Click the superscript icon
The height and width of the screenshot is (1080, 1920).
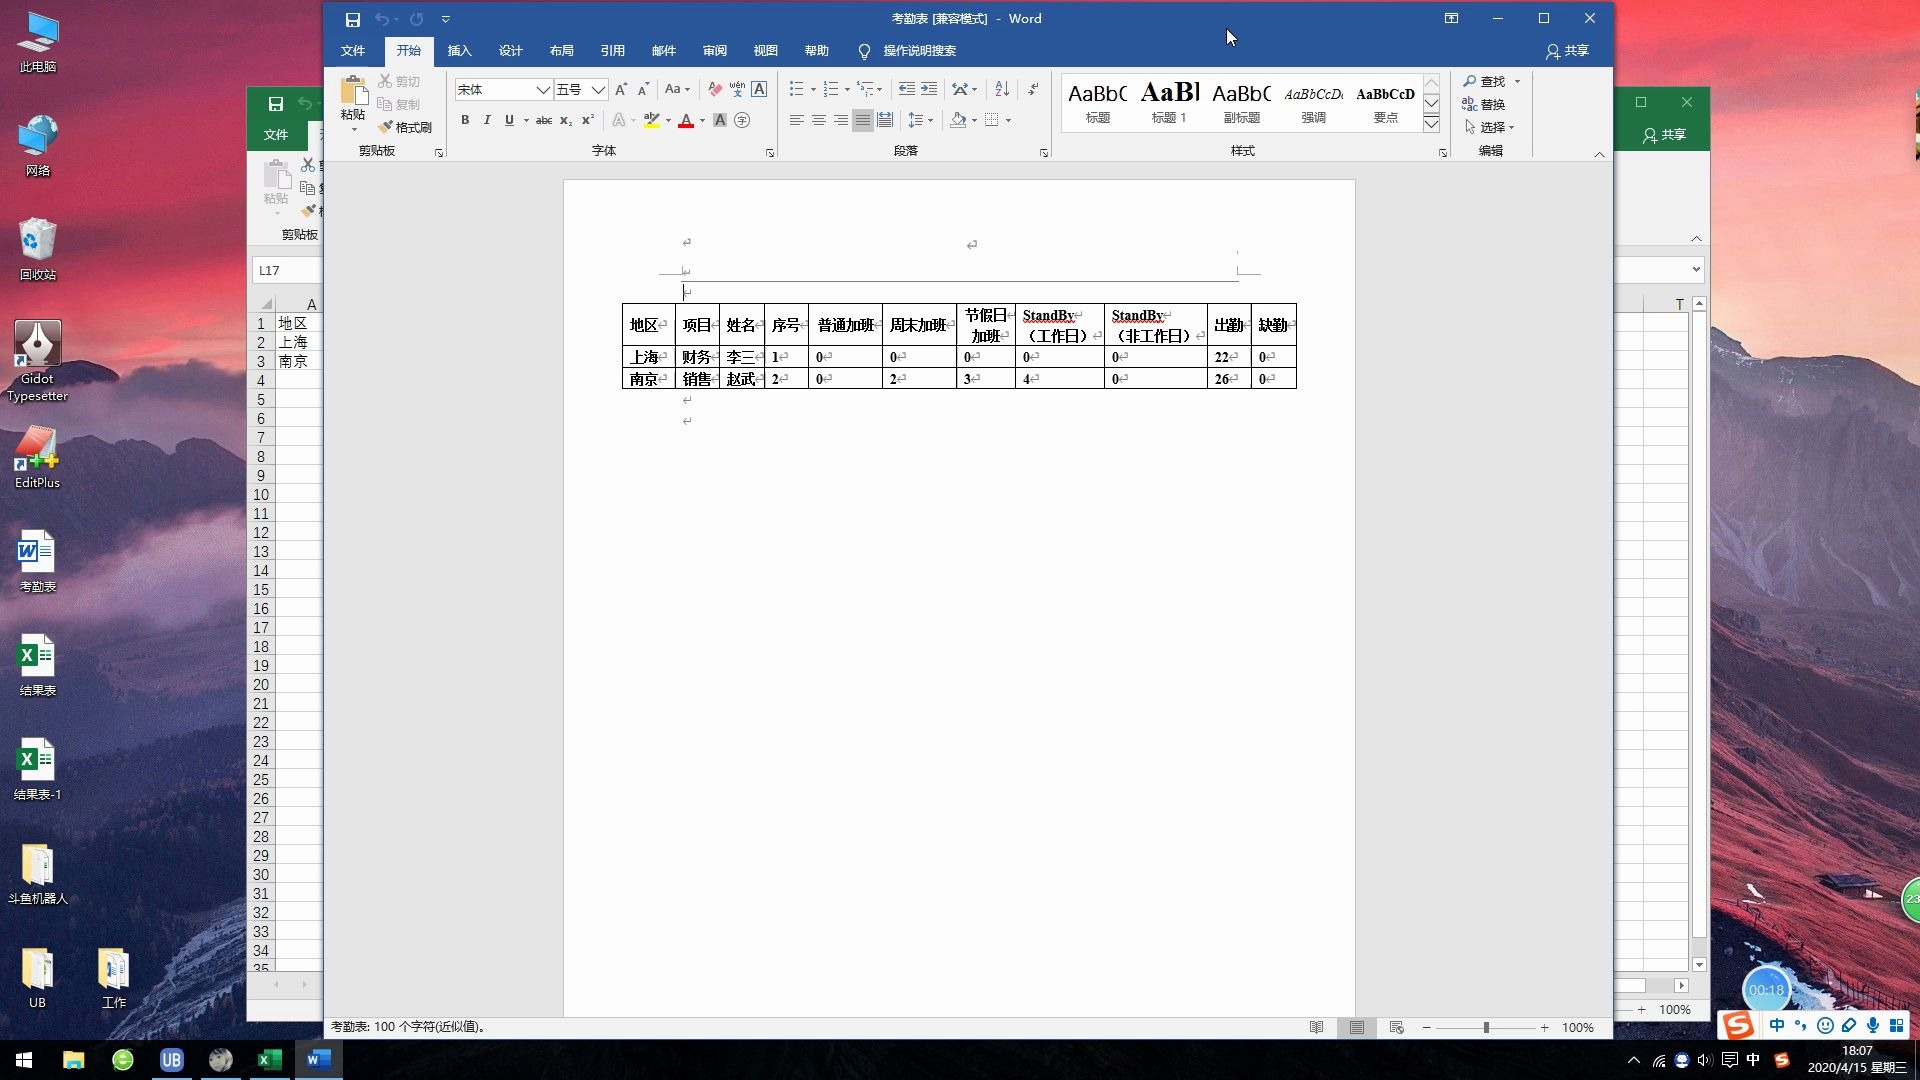pos(588,120)
